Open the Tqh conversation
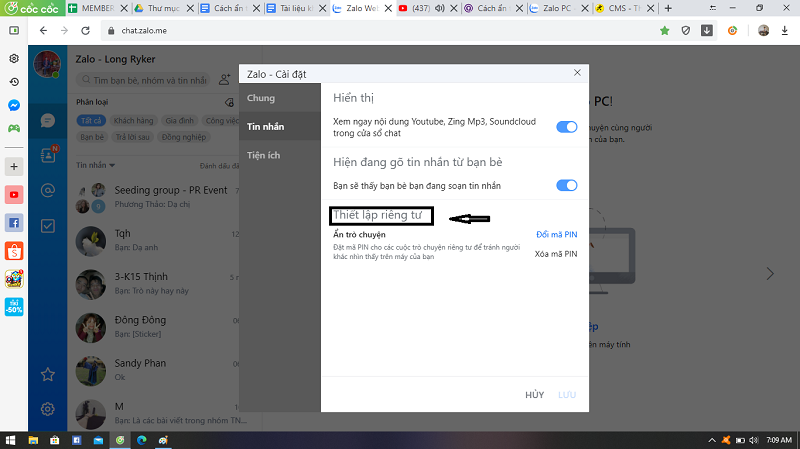 157,240
